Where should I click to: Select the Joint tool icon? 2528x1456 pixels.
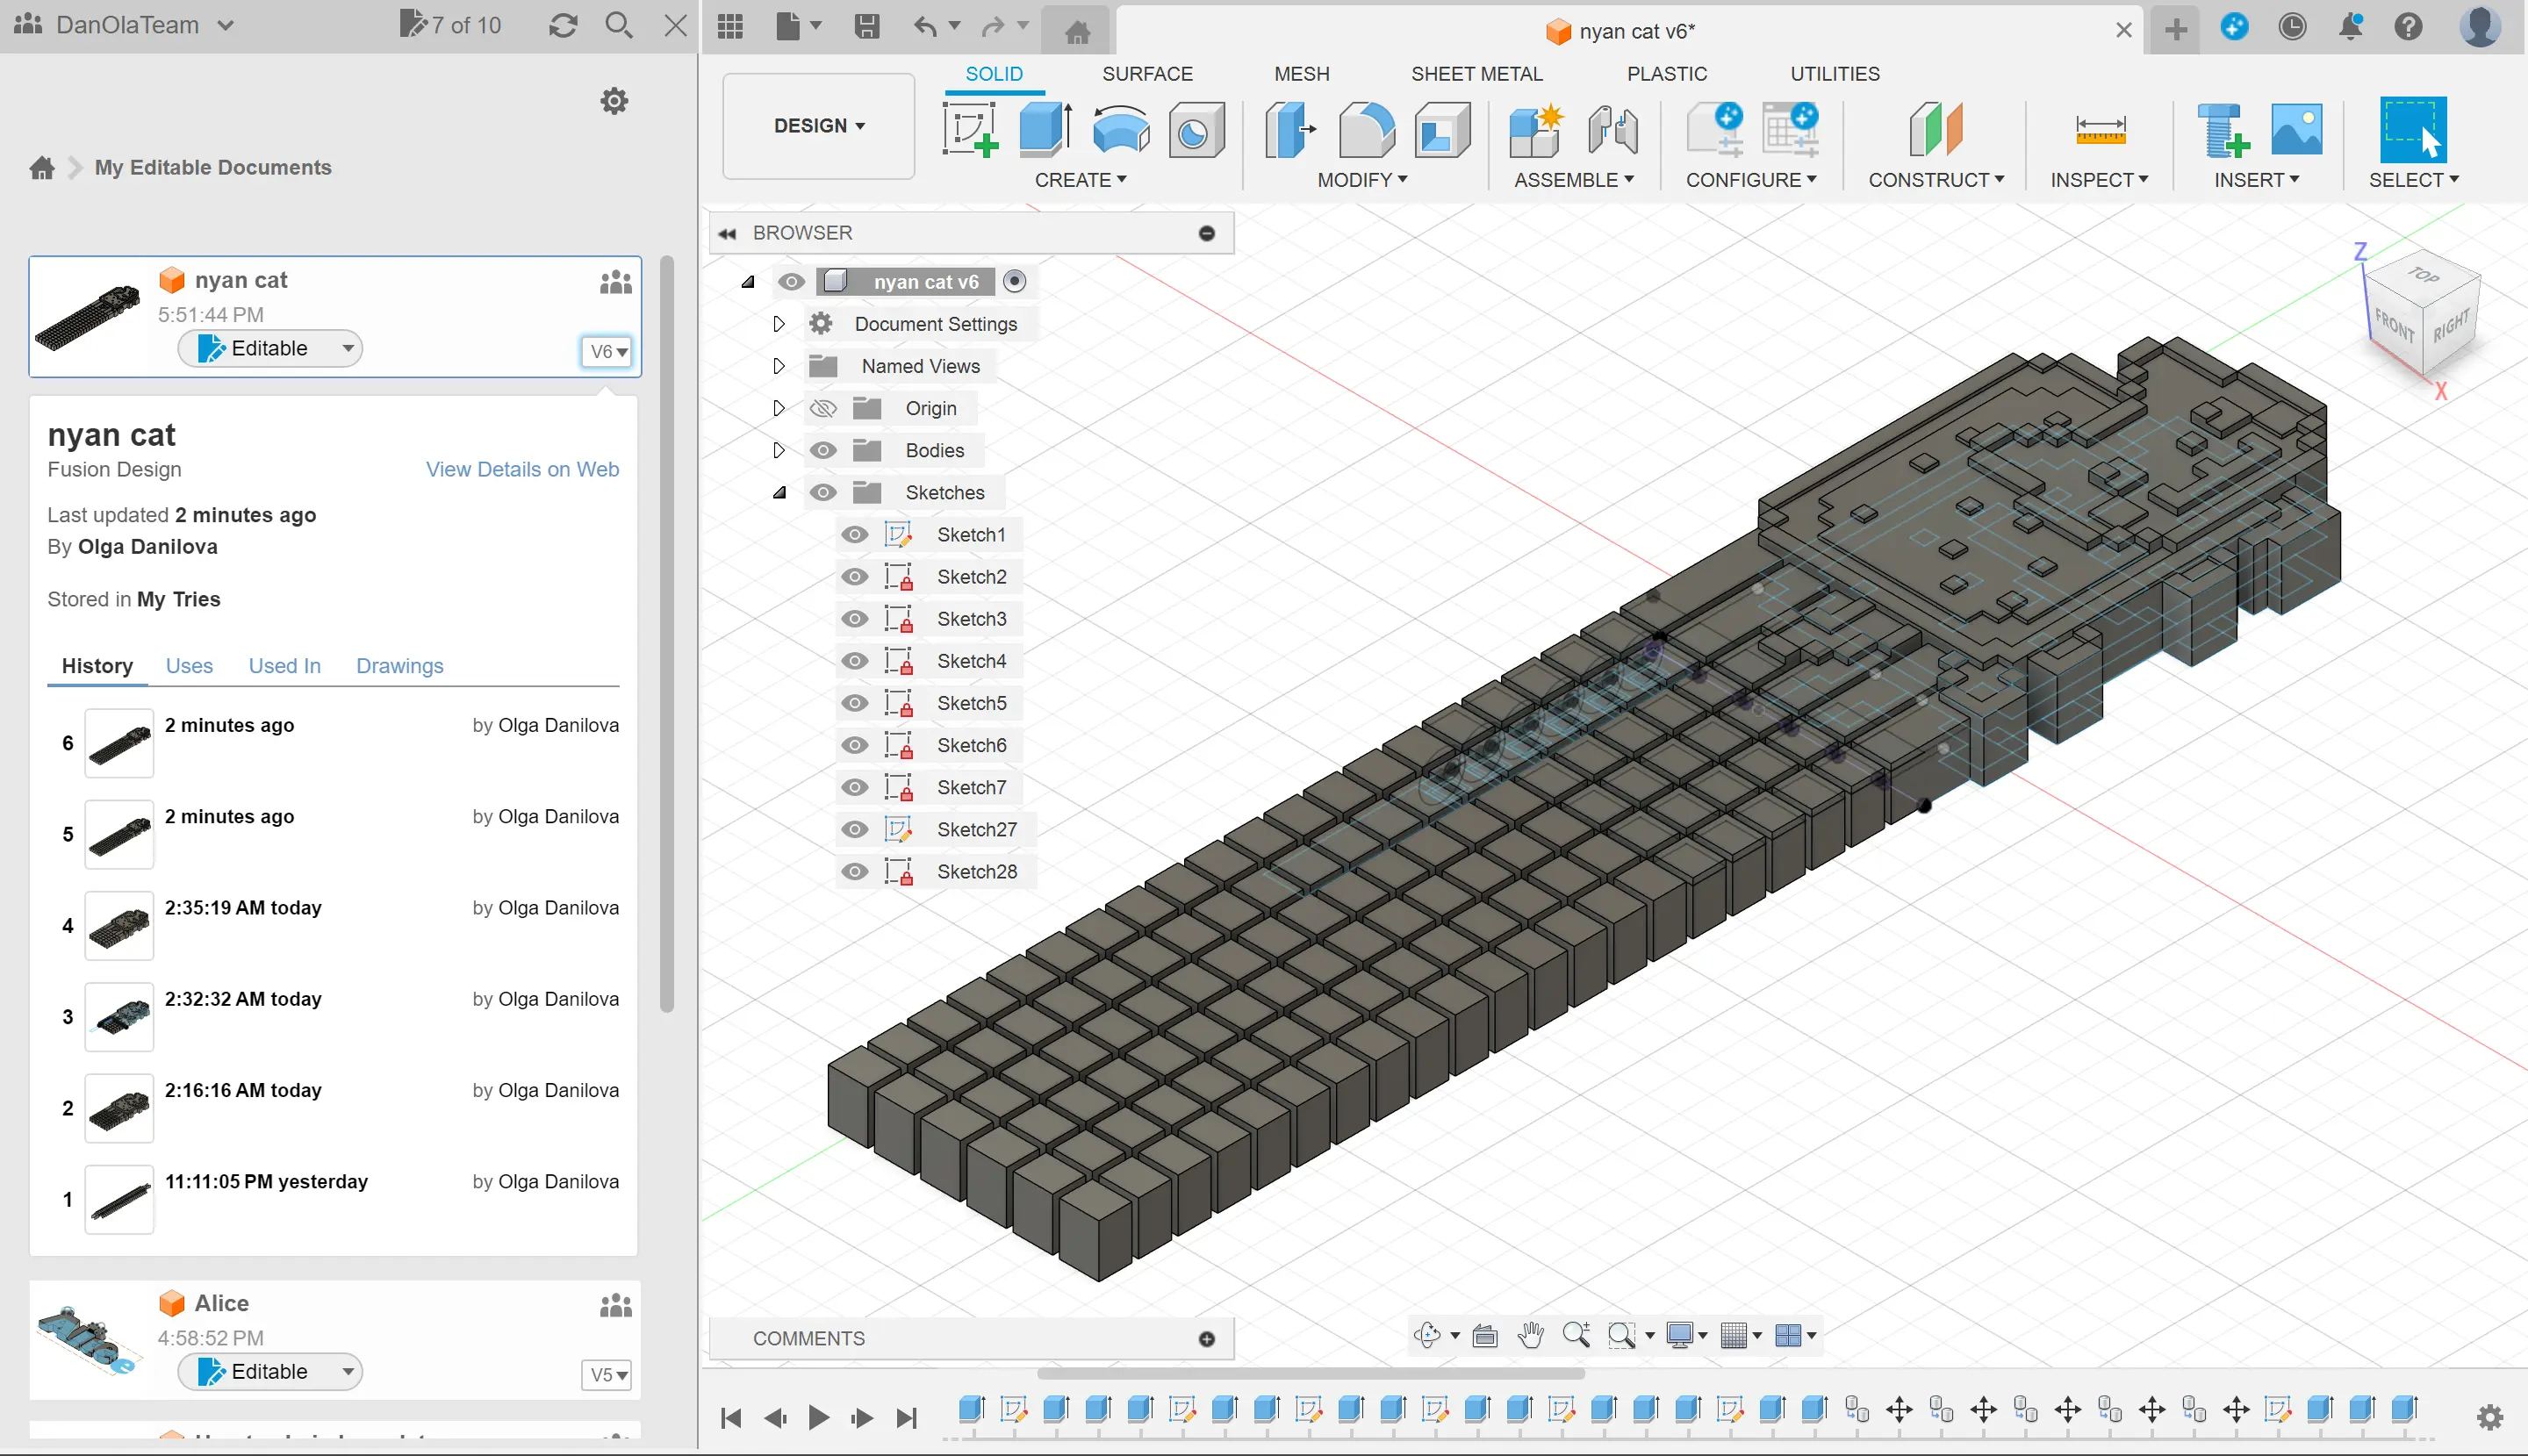[1612, 130]
